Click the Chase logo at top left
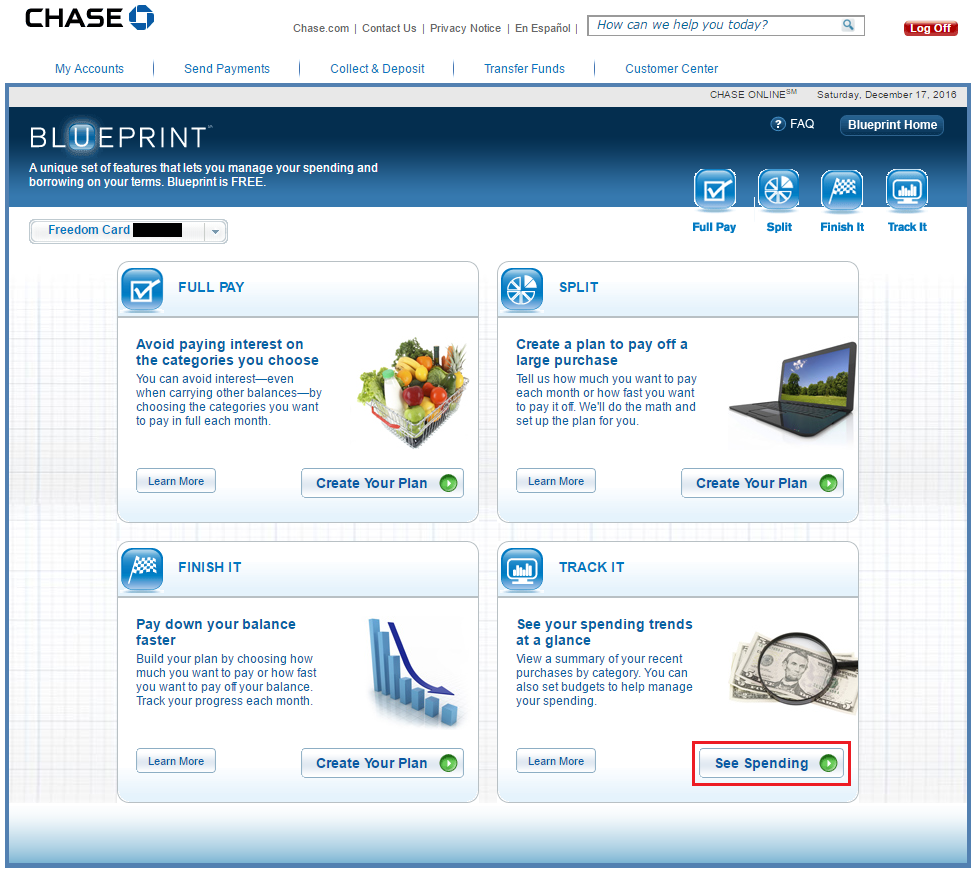This screenshot has height=874, width=977. [89, 18]
